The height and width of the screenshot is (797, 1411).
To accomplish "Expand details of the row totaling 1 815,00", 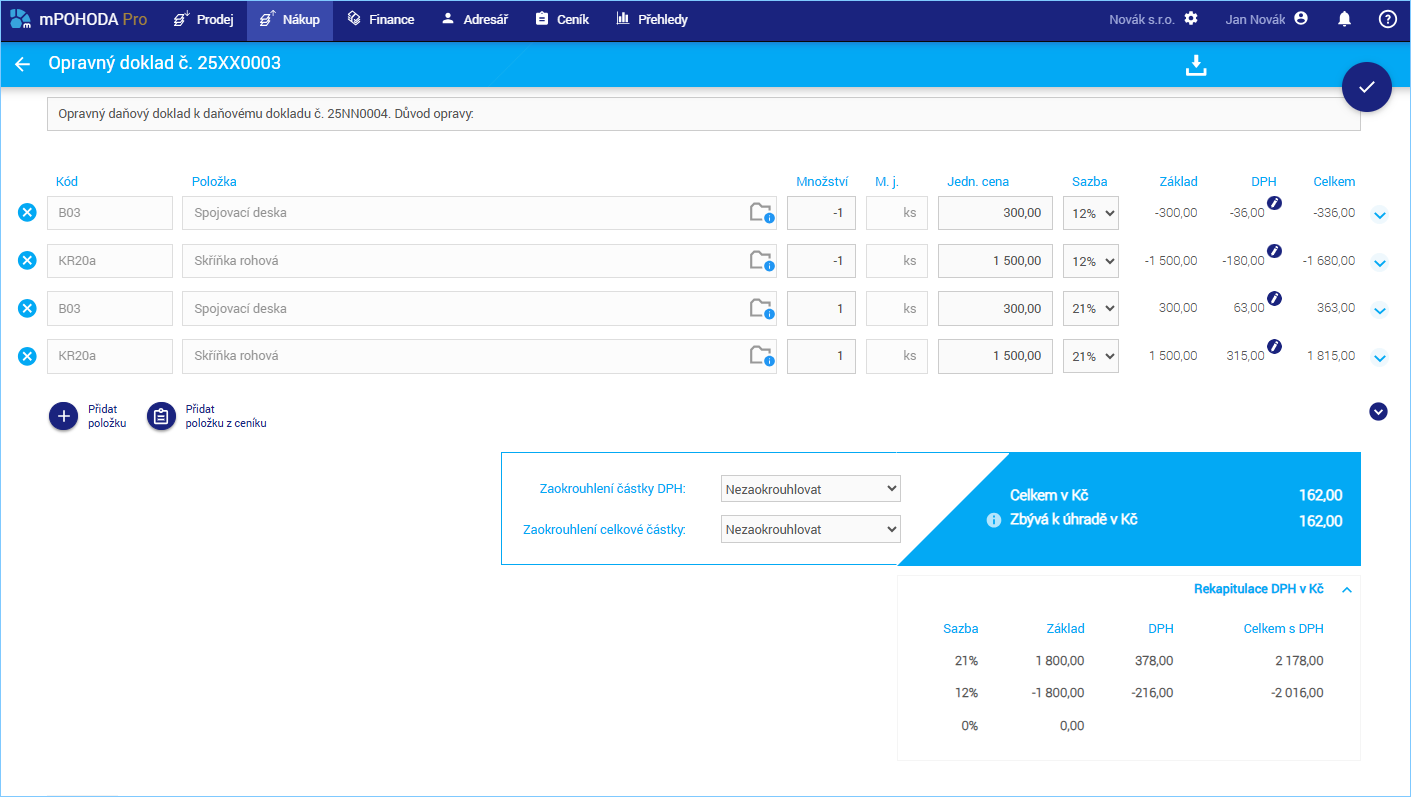I will 1380,358.
